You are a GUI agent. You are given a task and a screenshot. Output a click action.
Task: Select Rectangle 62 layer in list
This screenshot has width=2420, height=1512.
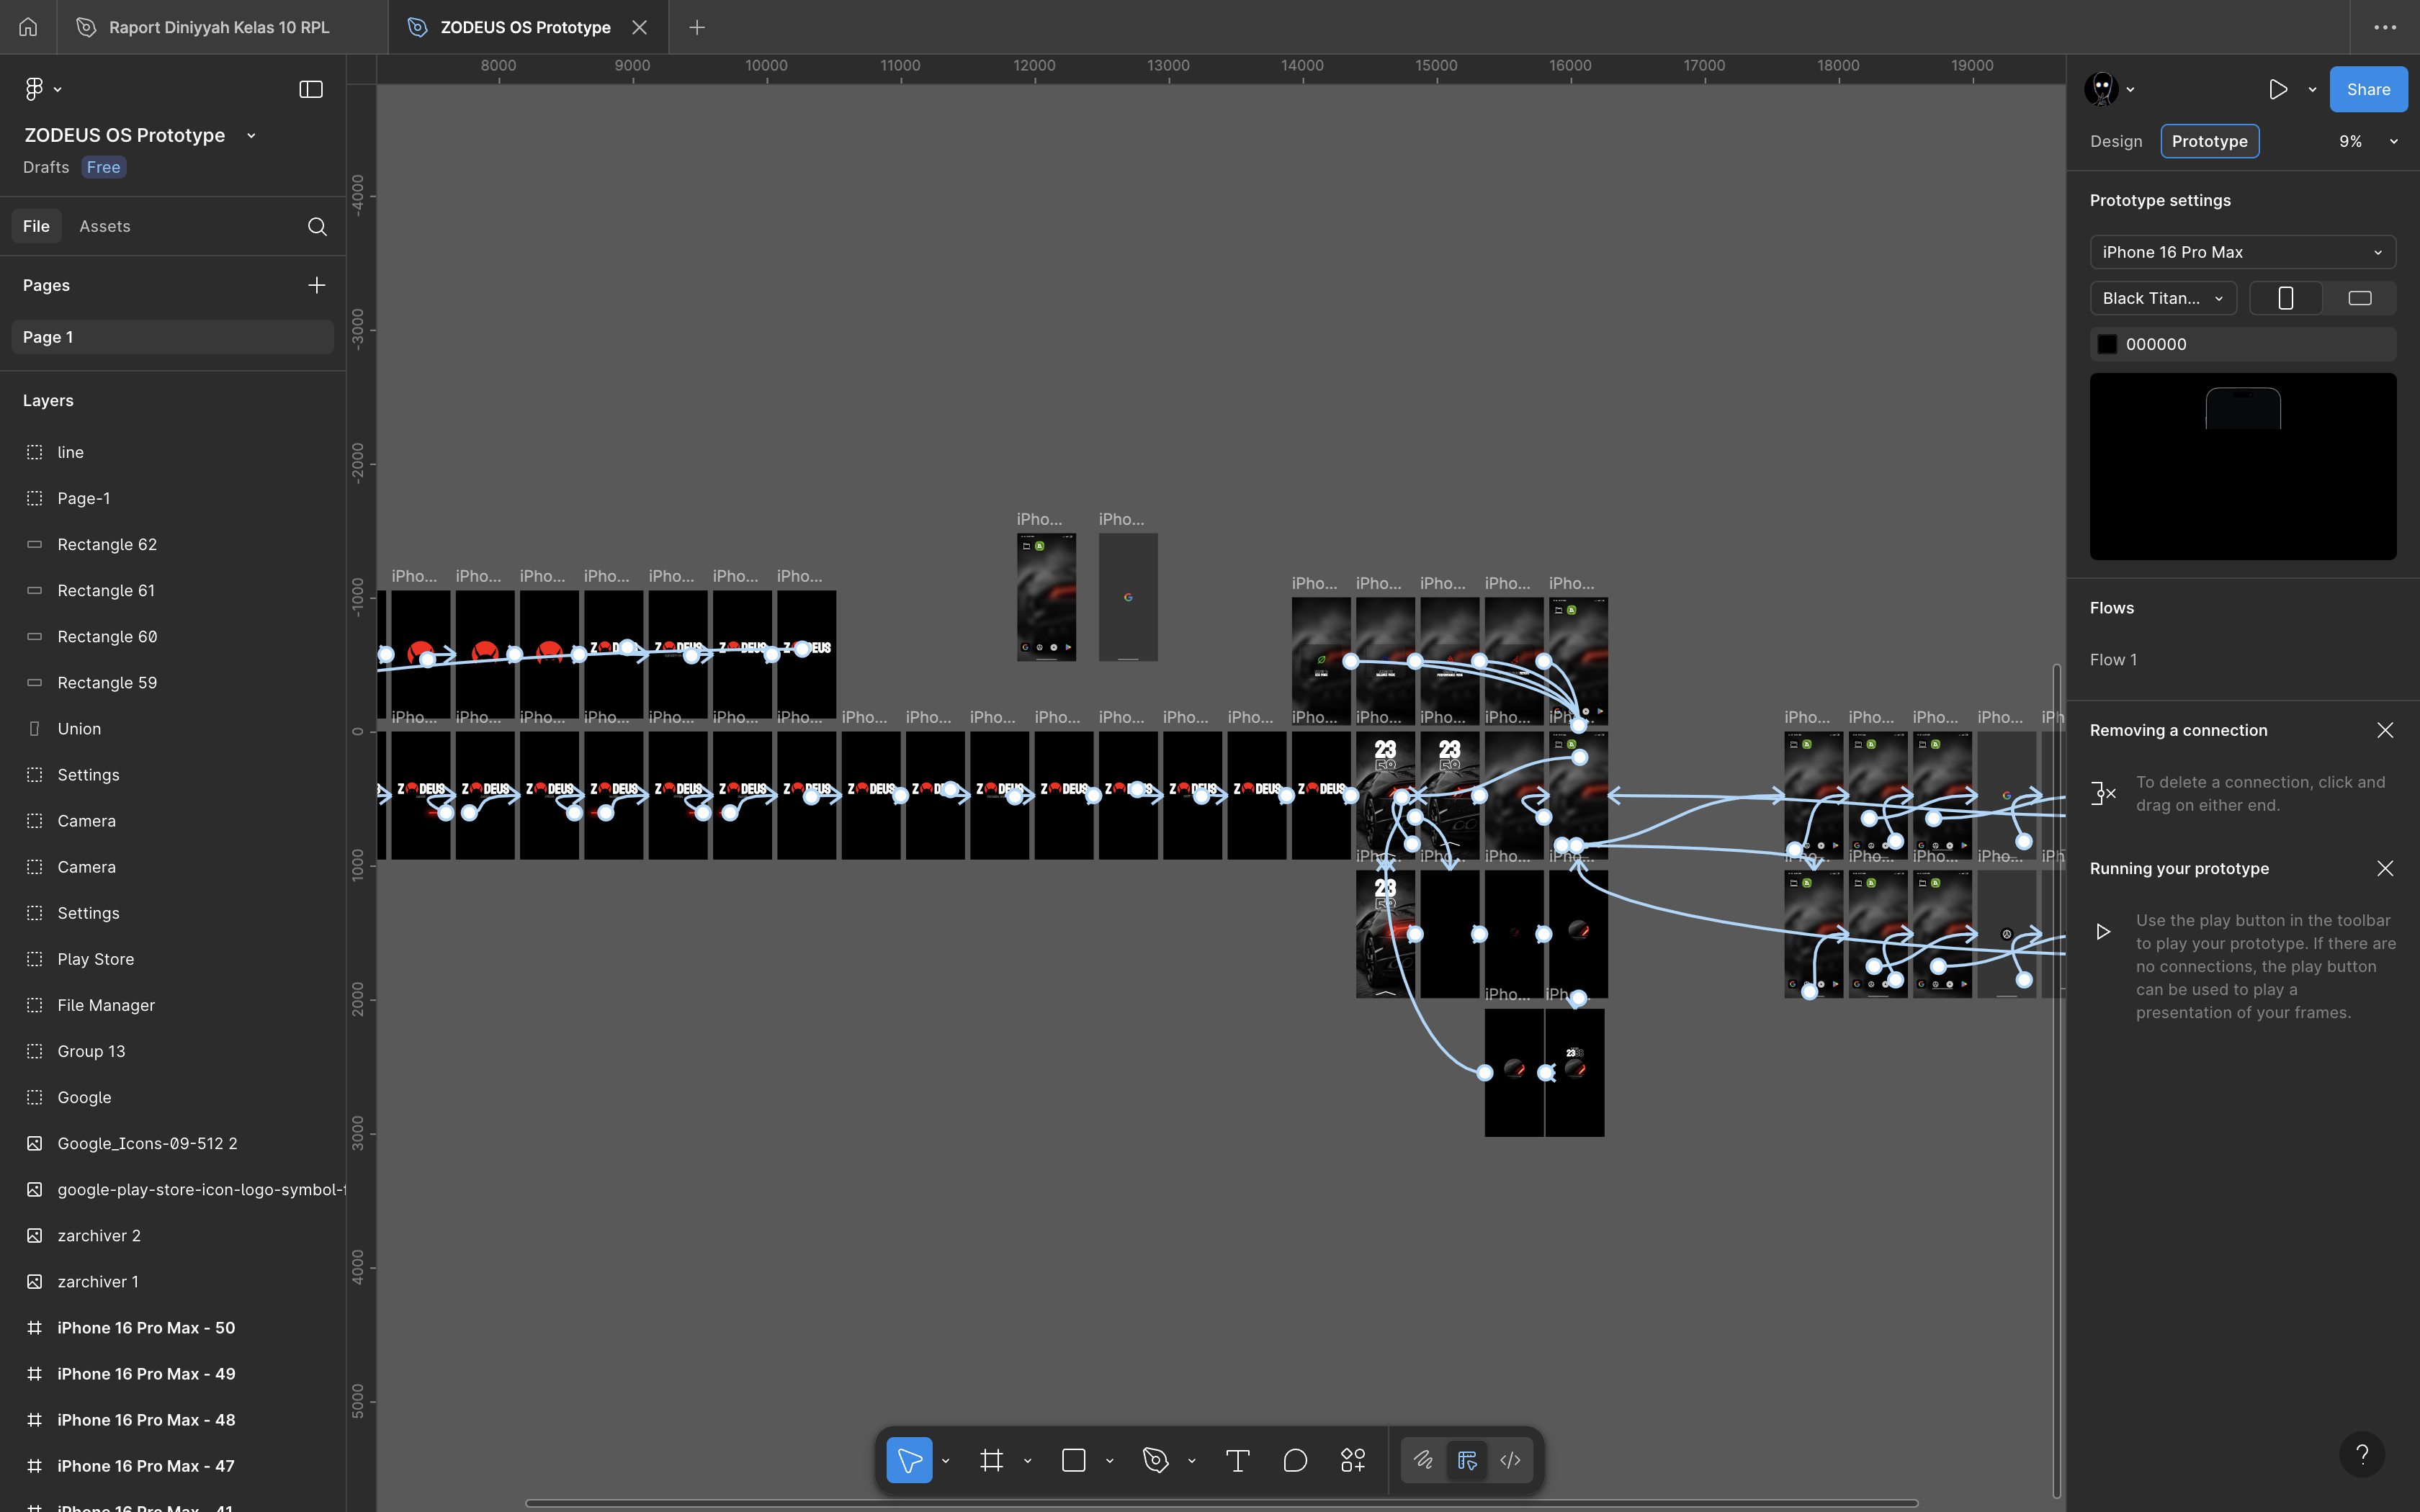click(107, 544)
